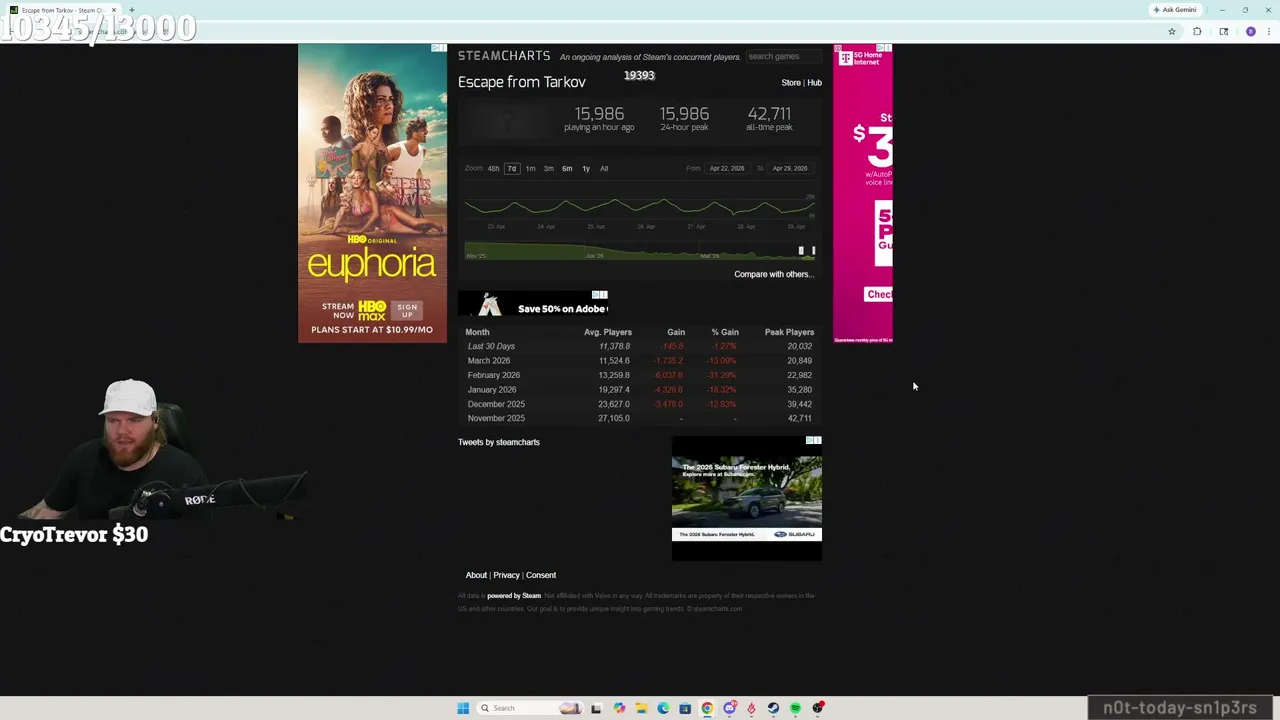The width and height of the screenshot is (1280, 720).
Task: Click the Escape from Tarkov page title
Action: [x=522, y=82]
